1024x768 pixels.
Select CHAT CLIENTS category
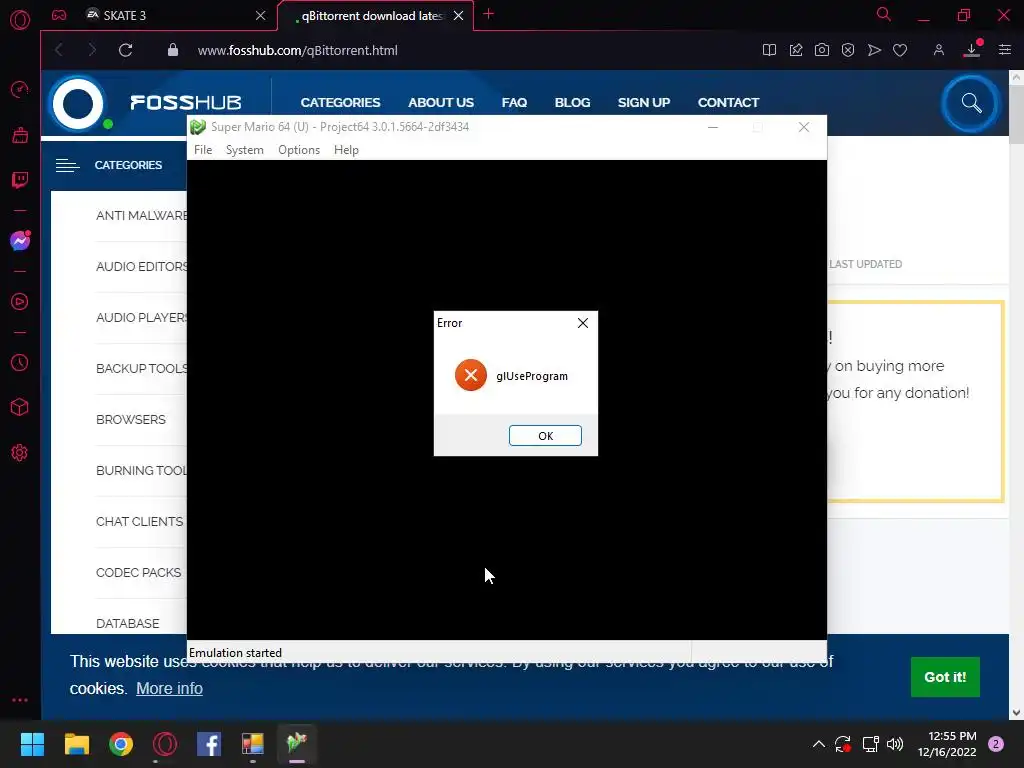[139, 521]
